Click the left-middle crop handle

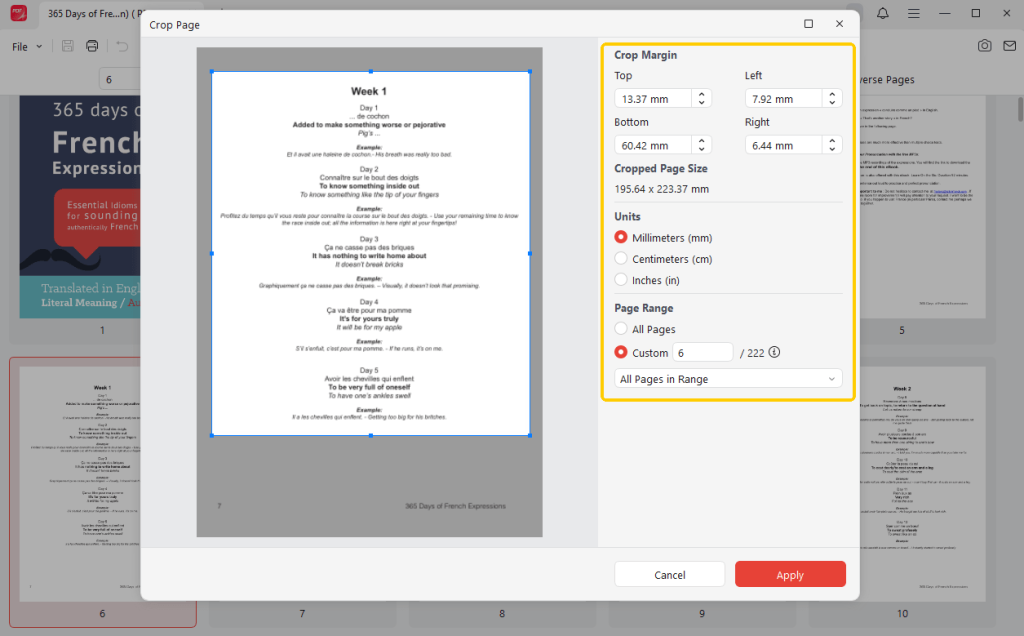coord(212,253)
